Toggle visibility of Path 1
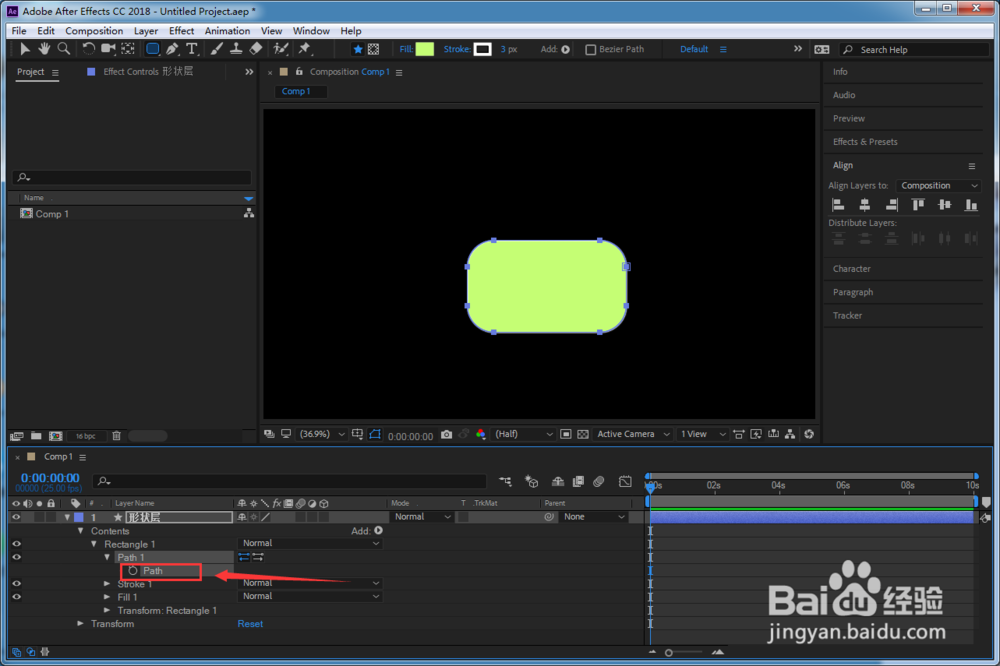This screenshot has height=666, width=1000. 16,557
